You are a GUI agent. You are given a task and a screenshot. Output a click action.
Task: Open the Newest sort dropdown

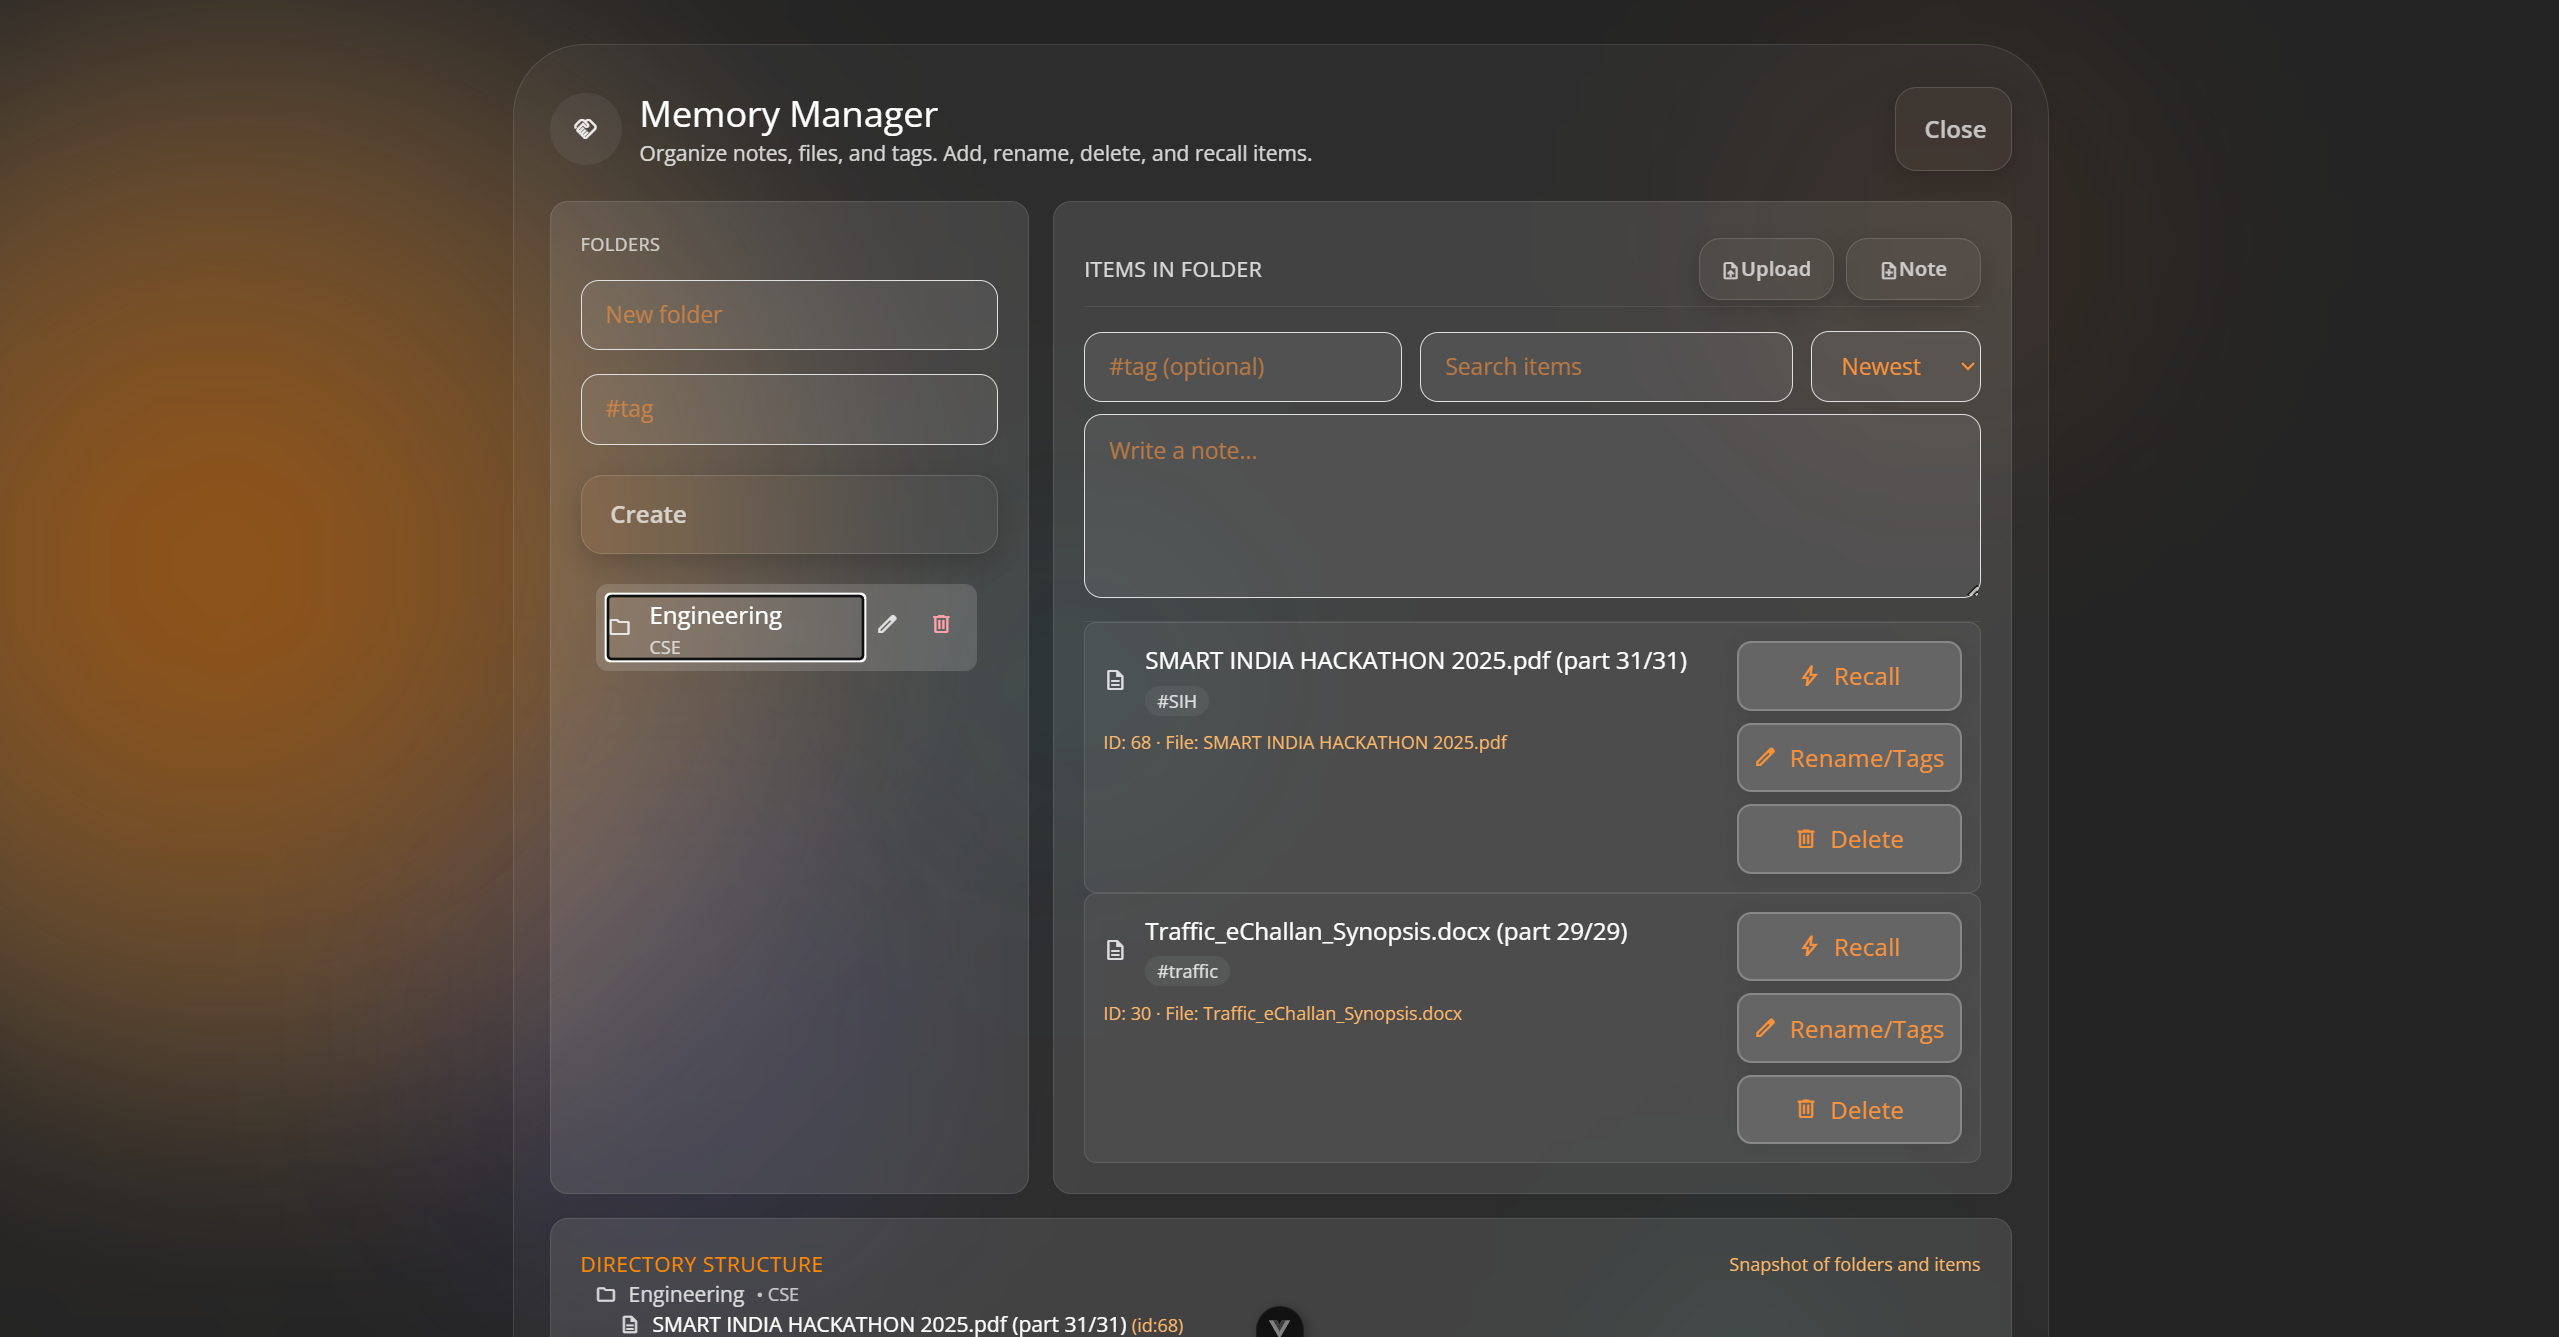(1895, 367)
